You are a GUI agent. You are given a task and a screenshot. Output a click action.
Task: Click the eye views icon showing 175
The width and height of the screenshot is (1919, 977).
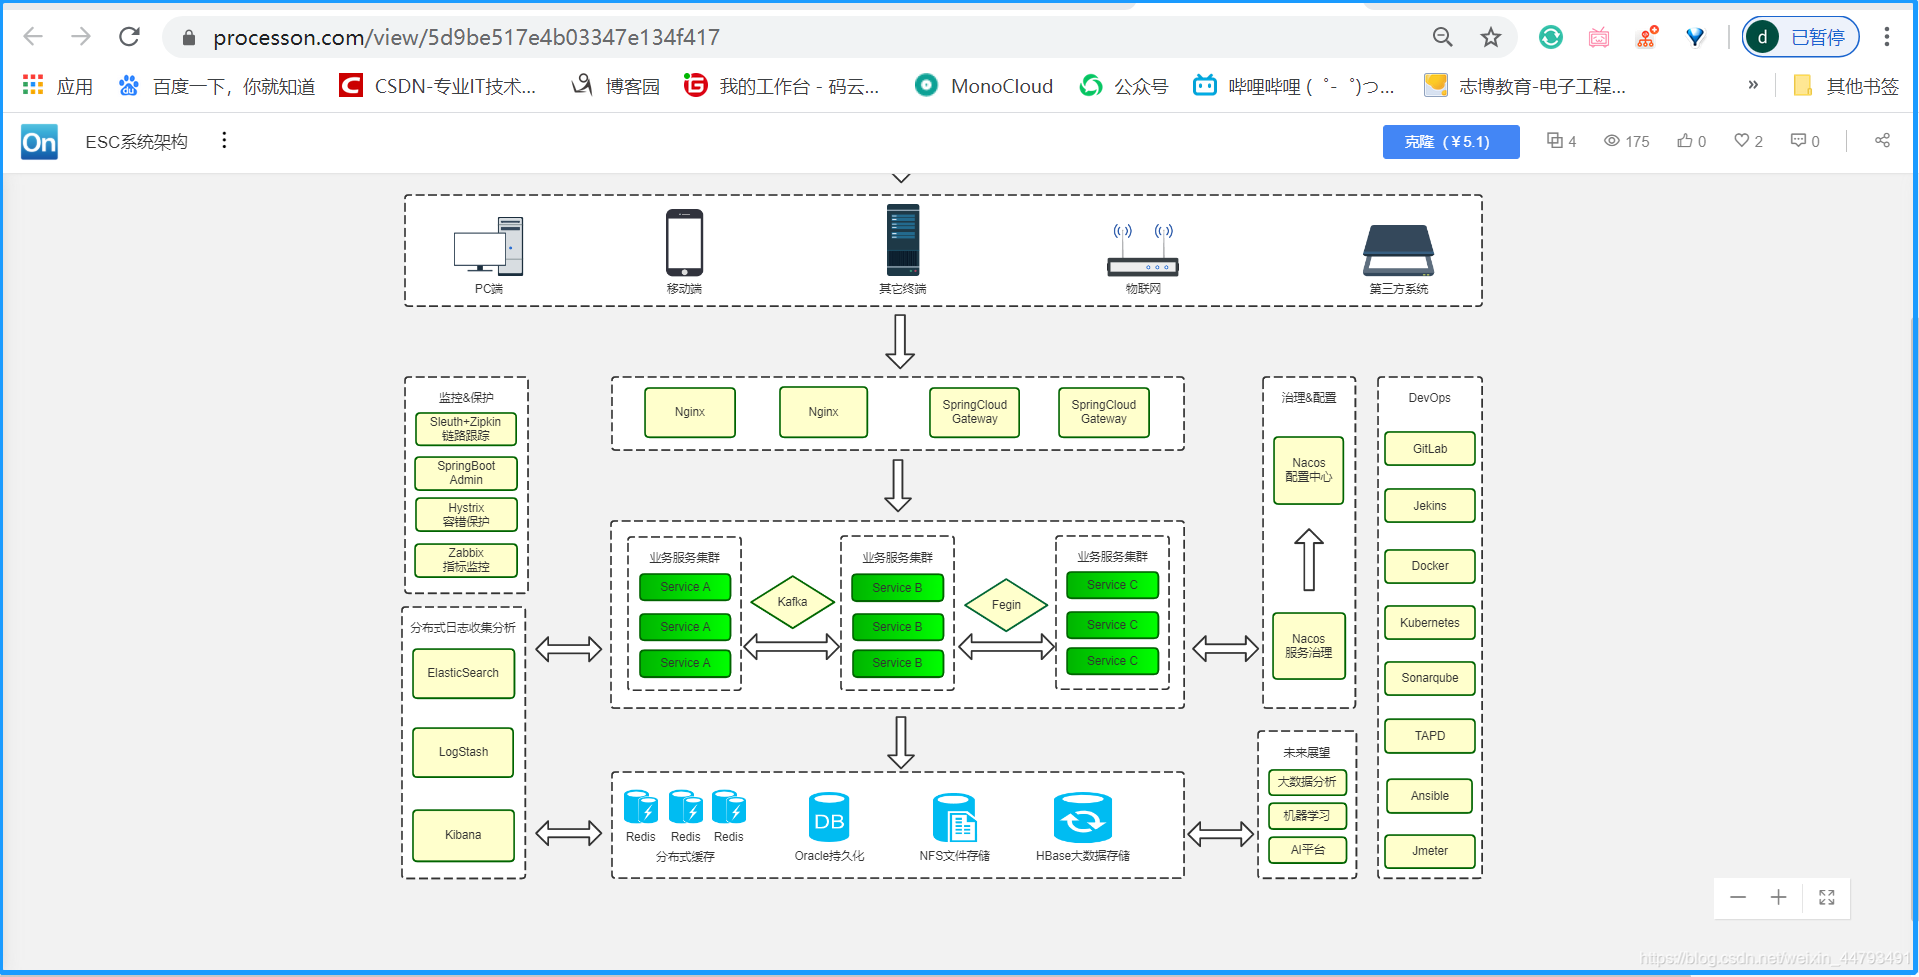pos(1611,141)
